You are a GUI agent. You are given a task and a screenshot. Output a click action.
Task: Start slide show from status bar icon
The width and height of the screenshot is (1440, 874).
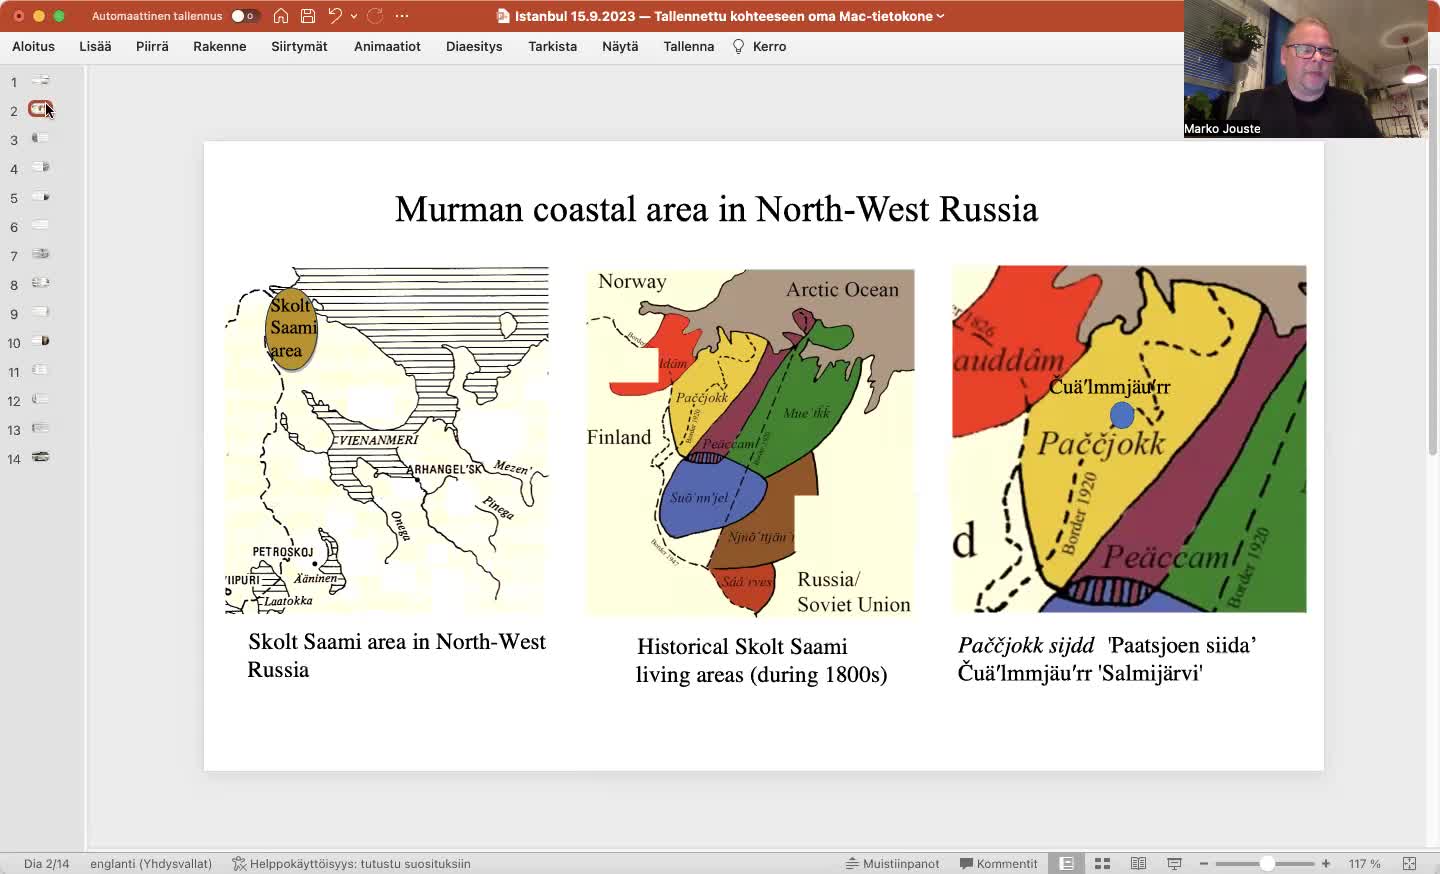(1174, 863)
